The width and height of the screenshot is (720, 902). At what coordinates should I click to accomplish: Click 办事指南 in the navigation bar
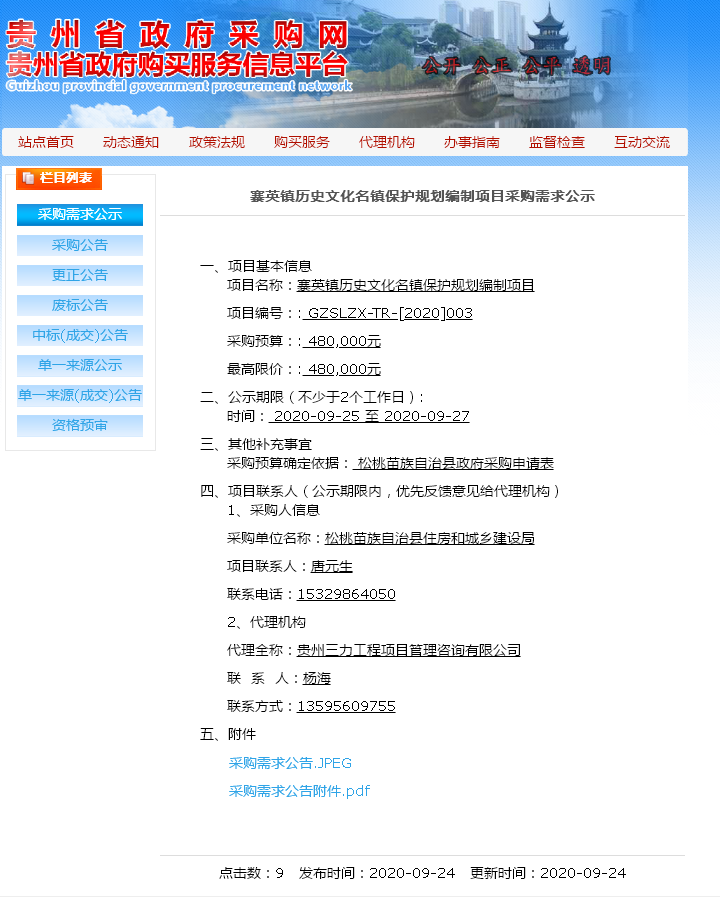point(472,142)
